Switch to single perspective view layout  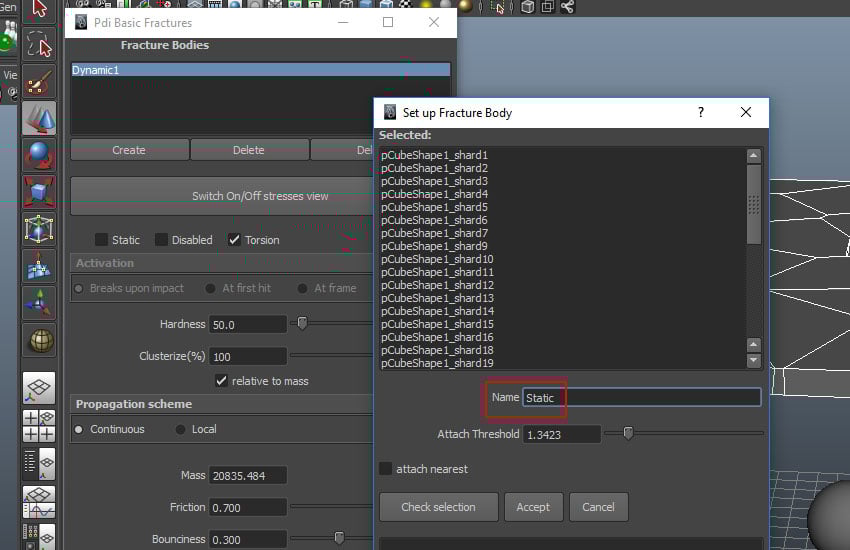click(39, 388)
